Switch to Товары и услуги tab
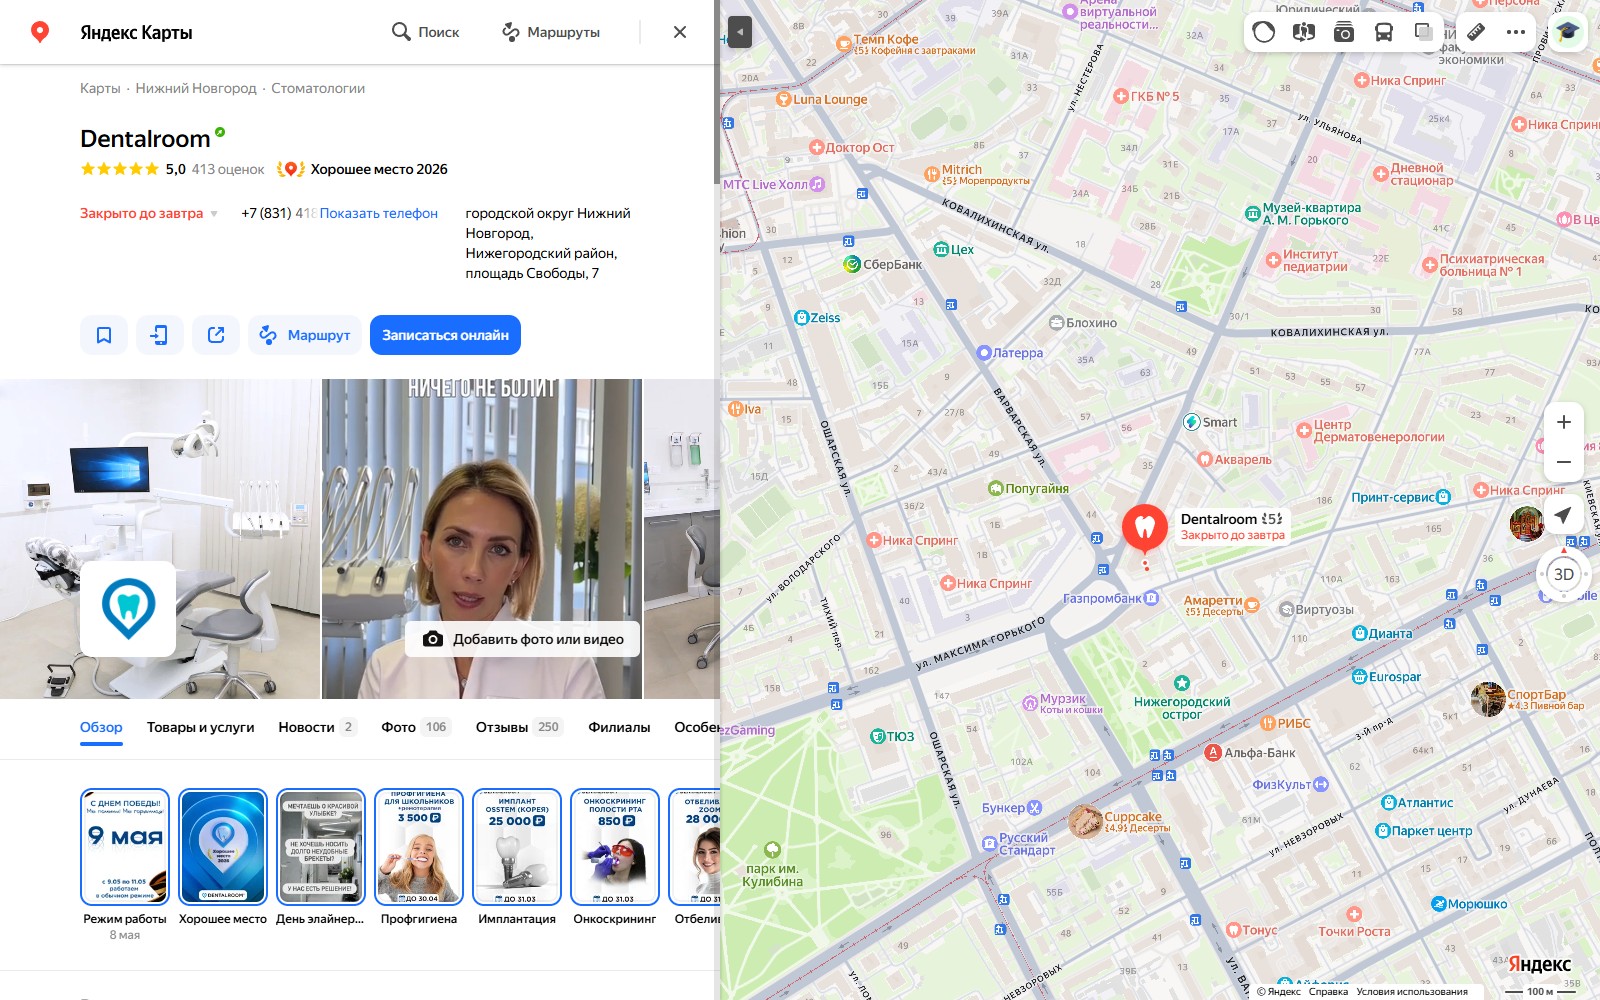 (x=200, y=727)
